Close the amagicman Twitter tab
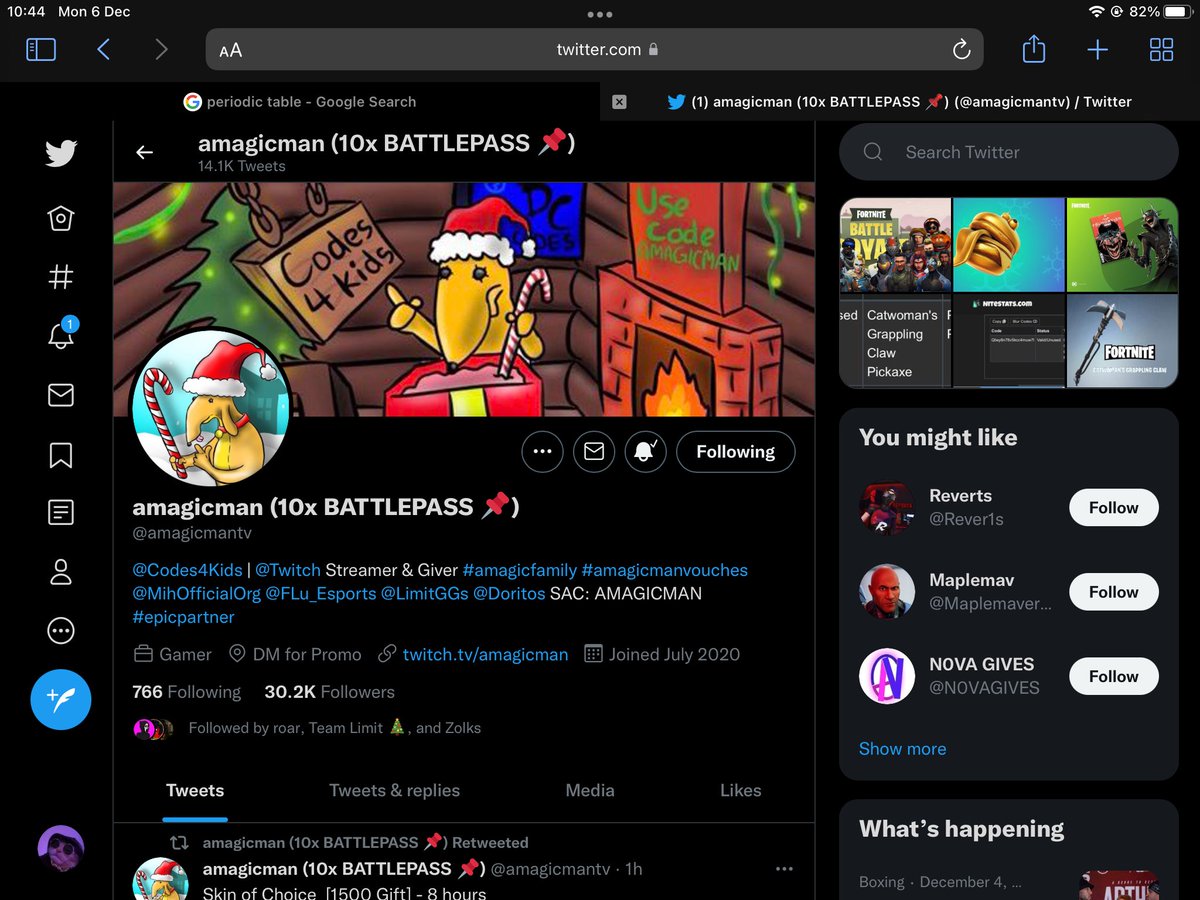 click(619, 101)
